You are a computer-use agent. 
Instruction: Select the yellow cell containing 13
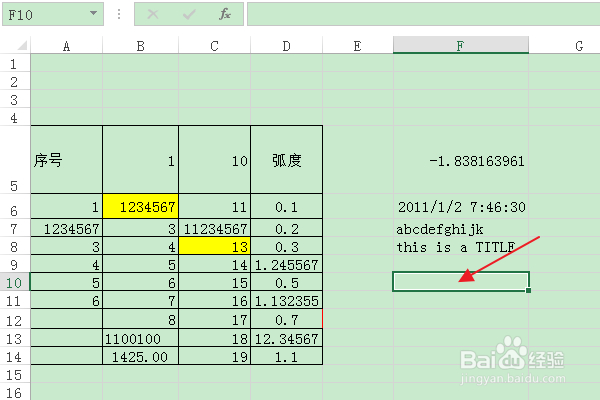214,246
